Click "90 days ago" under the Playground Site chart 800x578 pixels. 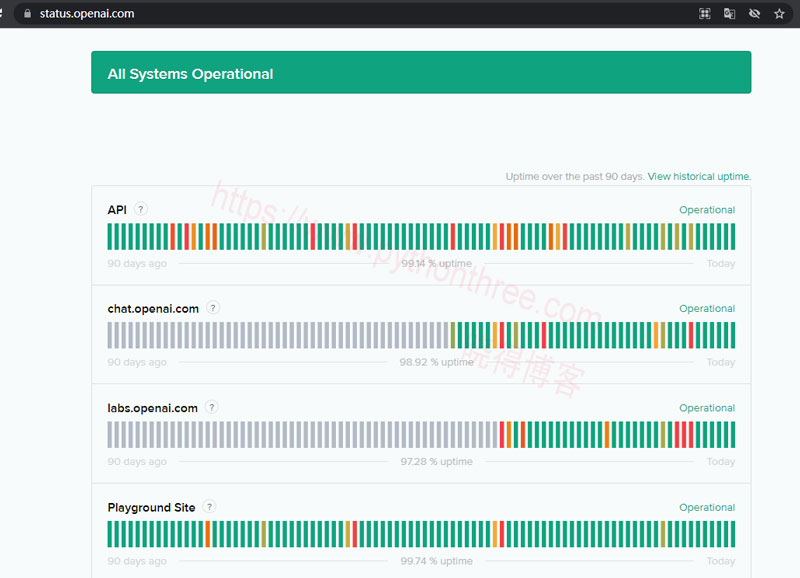(x=137, y=561)
